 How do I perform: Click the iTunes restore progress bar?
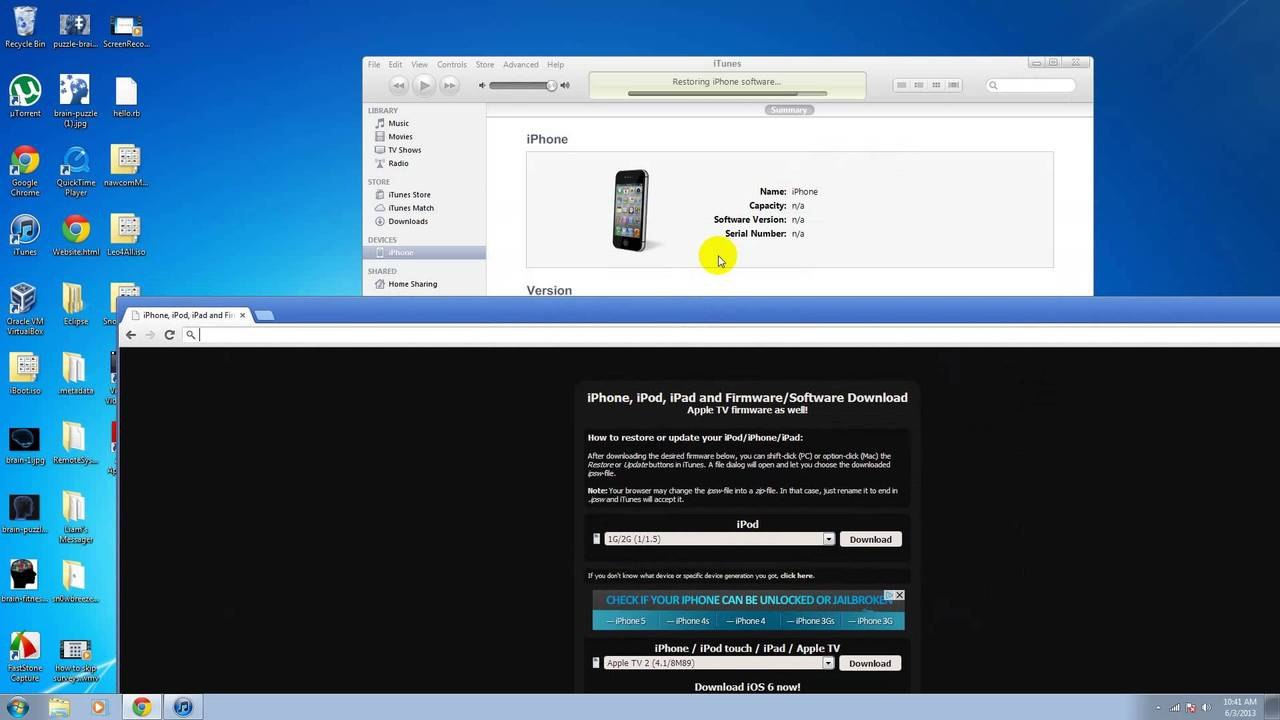tap(727, 93)
